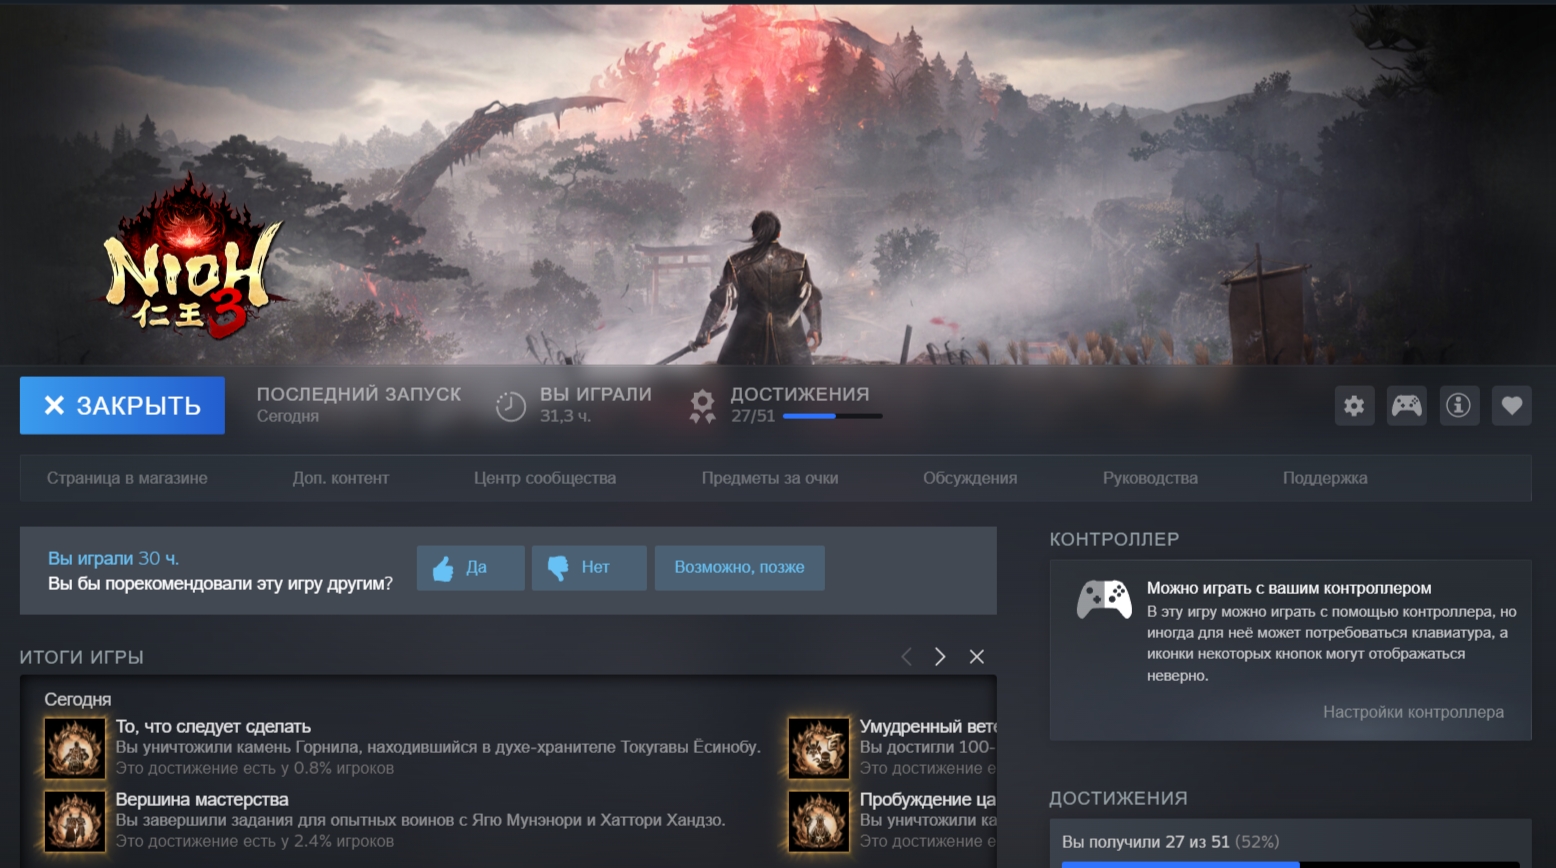Go to 'Центр сообщества' tab
The width and height of the screenshot is (1556, 868).
(545, 478)
